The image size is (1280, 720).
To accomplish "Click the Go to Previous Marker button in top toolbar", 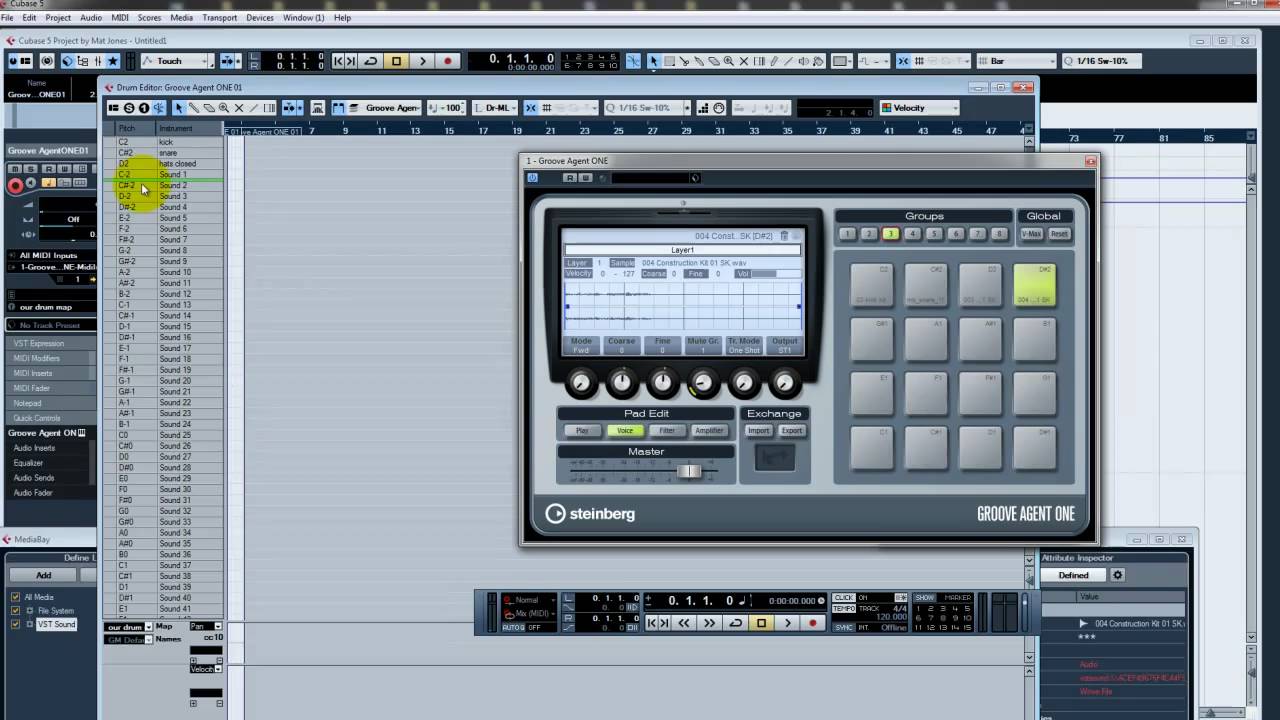I will [x=338, y=61].
